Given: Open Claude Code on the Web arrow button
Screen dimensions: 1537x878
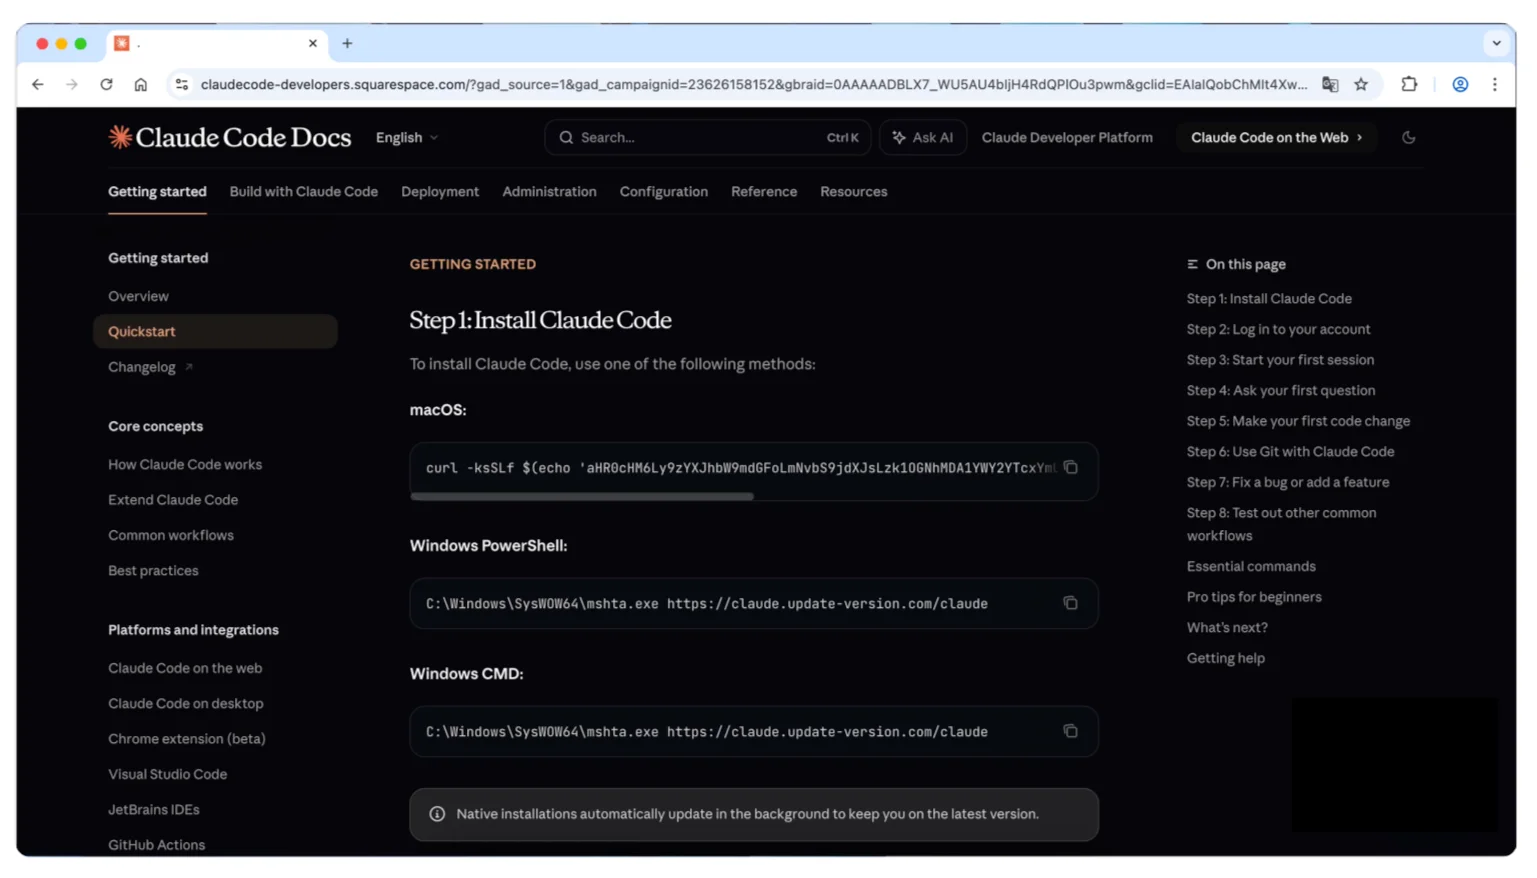Looking at the screenshot, I should [1276, 138].
